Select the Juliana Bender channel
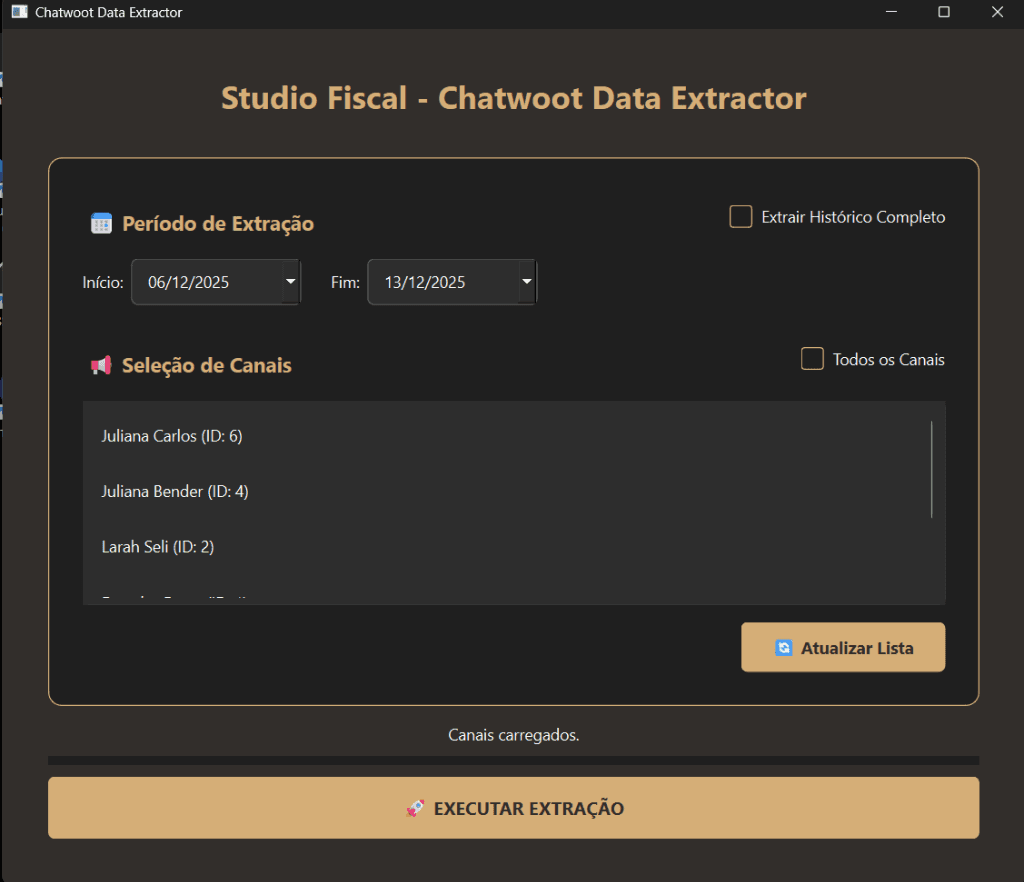The image size is (1024, 882). pos(174,491)
